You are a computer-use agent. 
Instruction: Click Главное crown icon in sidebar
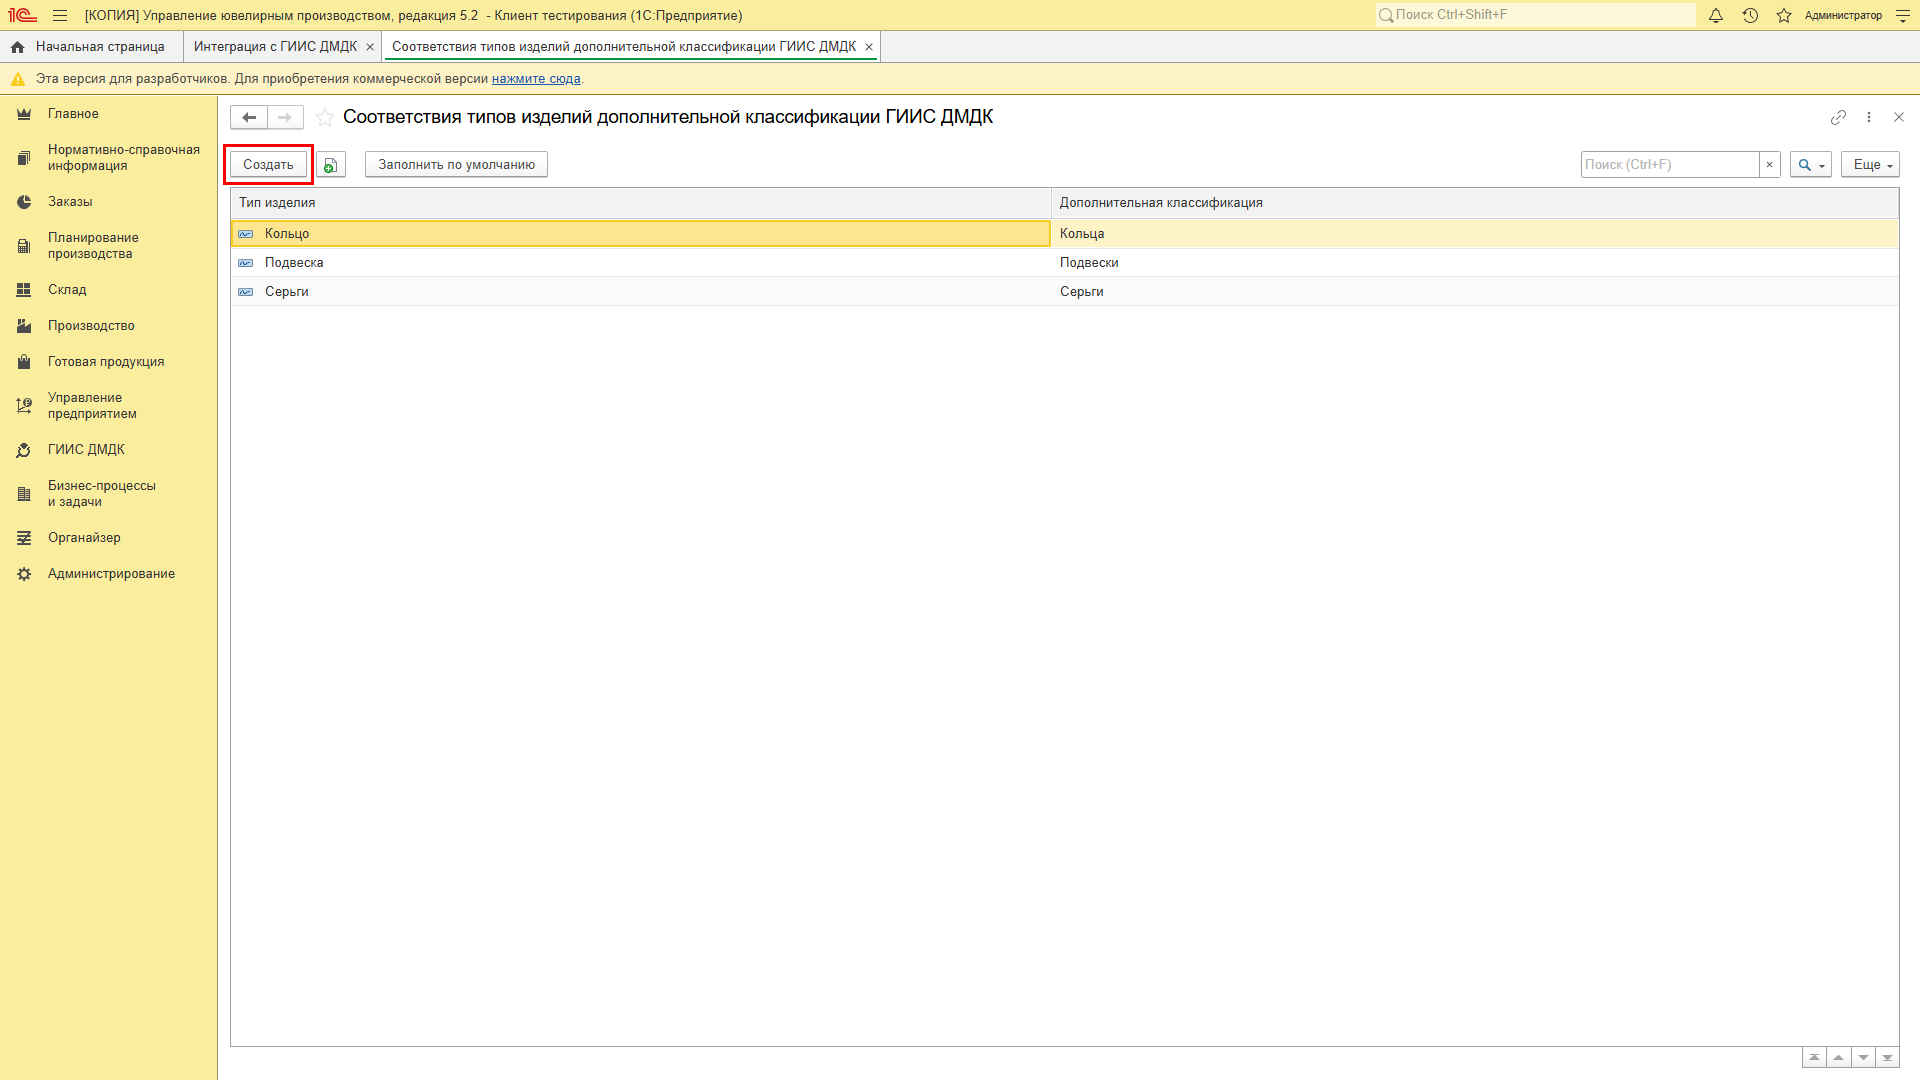(24, 114)
